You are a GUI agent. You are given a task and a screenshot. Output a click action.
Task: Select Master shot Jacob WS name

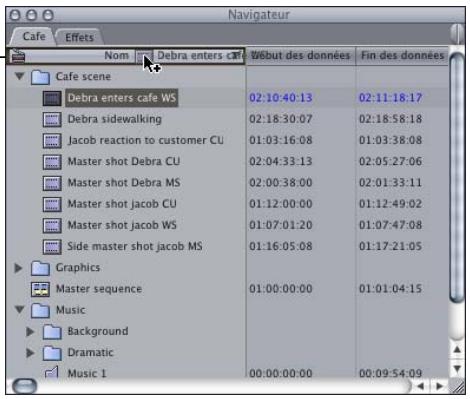click(122, 225)
